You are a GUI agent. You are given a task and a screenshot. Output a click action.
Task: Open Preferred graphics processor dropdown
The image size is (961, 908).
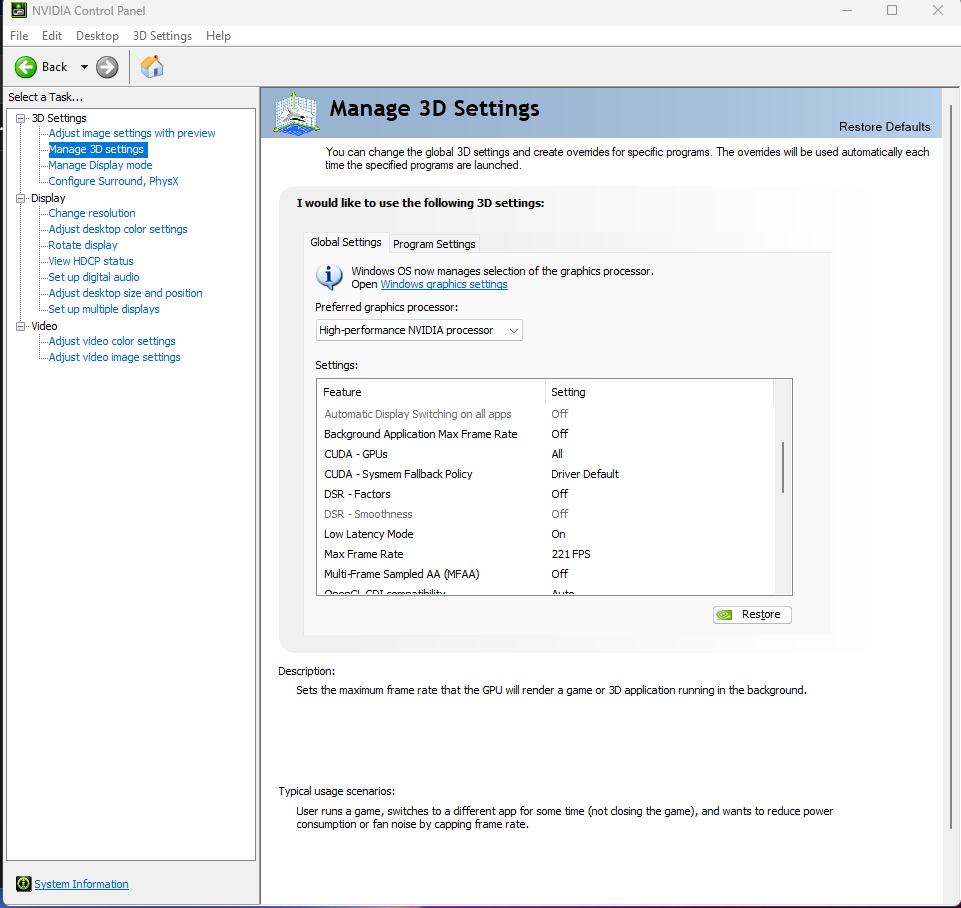tap(419, 330)
